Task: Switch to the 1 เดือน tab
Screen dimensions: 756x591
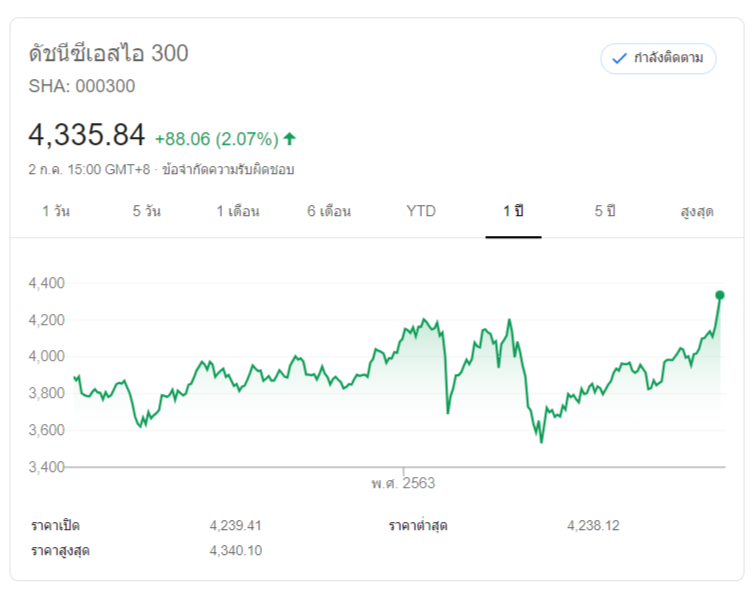Action: point(238,211)
